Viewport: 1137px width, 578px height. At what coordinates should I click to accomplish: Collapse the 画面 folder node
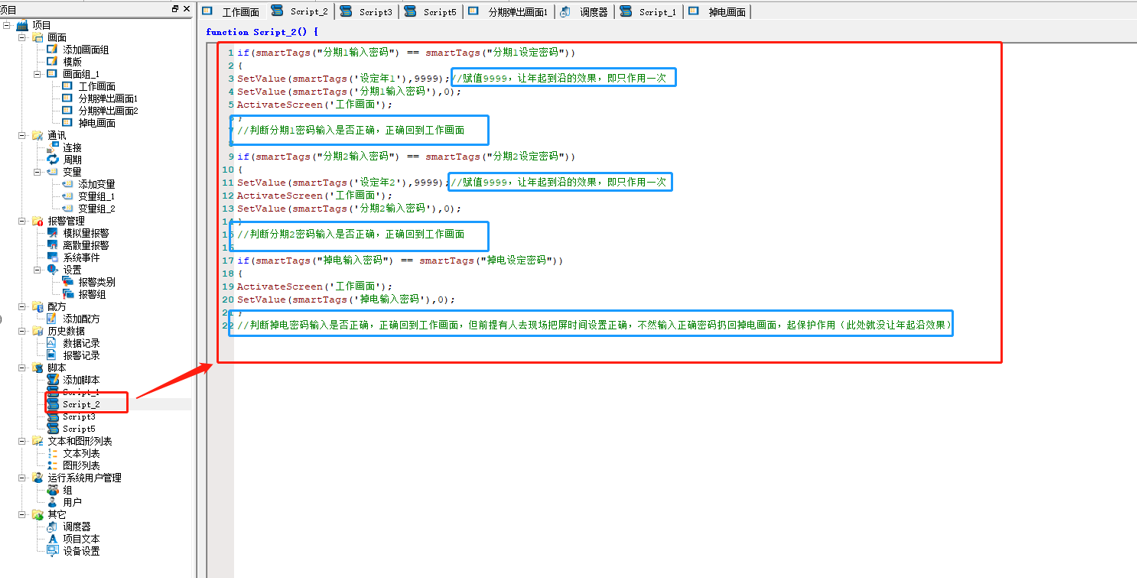pyautogui.click(x=22, y=37)
